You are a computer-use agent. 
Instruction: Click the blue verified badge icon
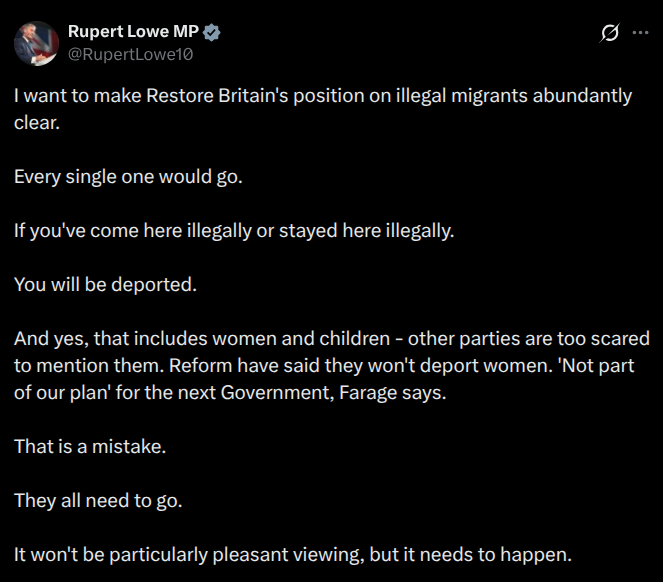coord(211,32)
